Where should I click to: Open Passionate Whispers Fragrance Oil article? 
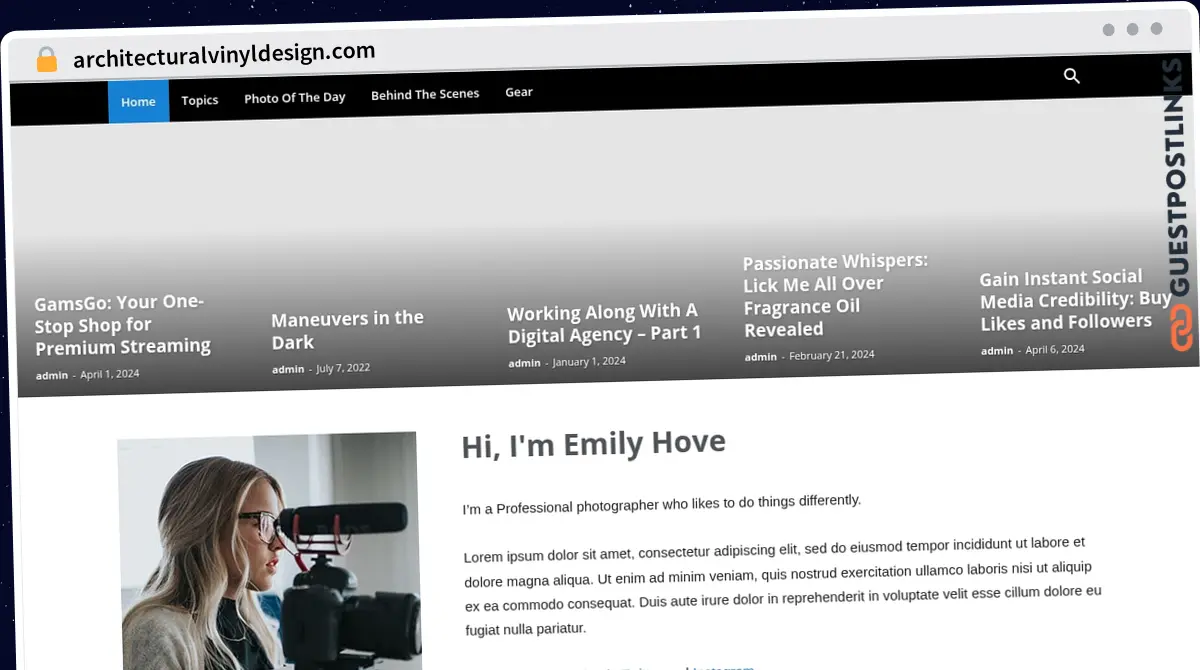(x=835, y=295)
